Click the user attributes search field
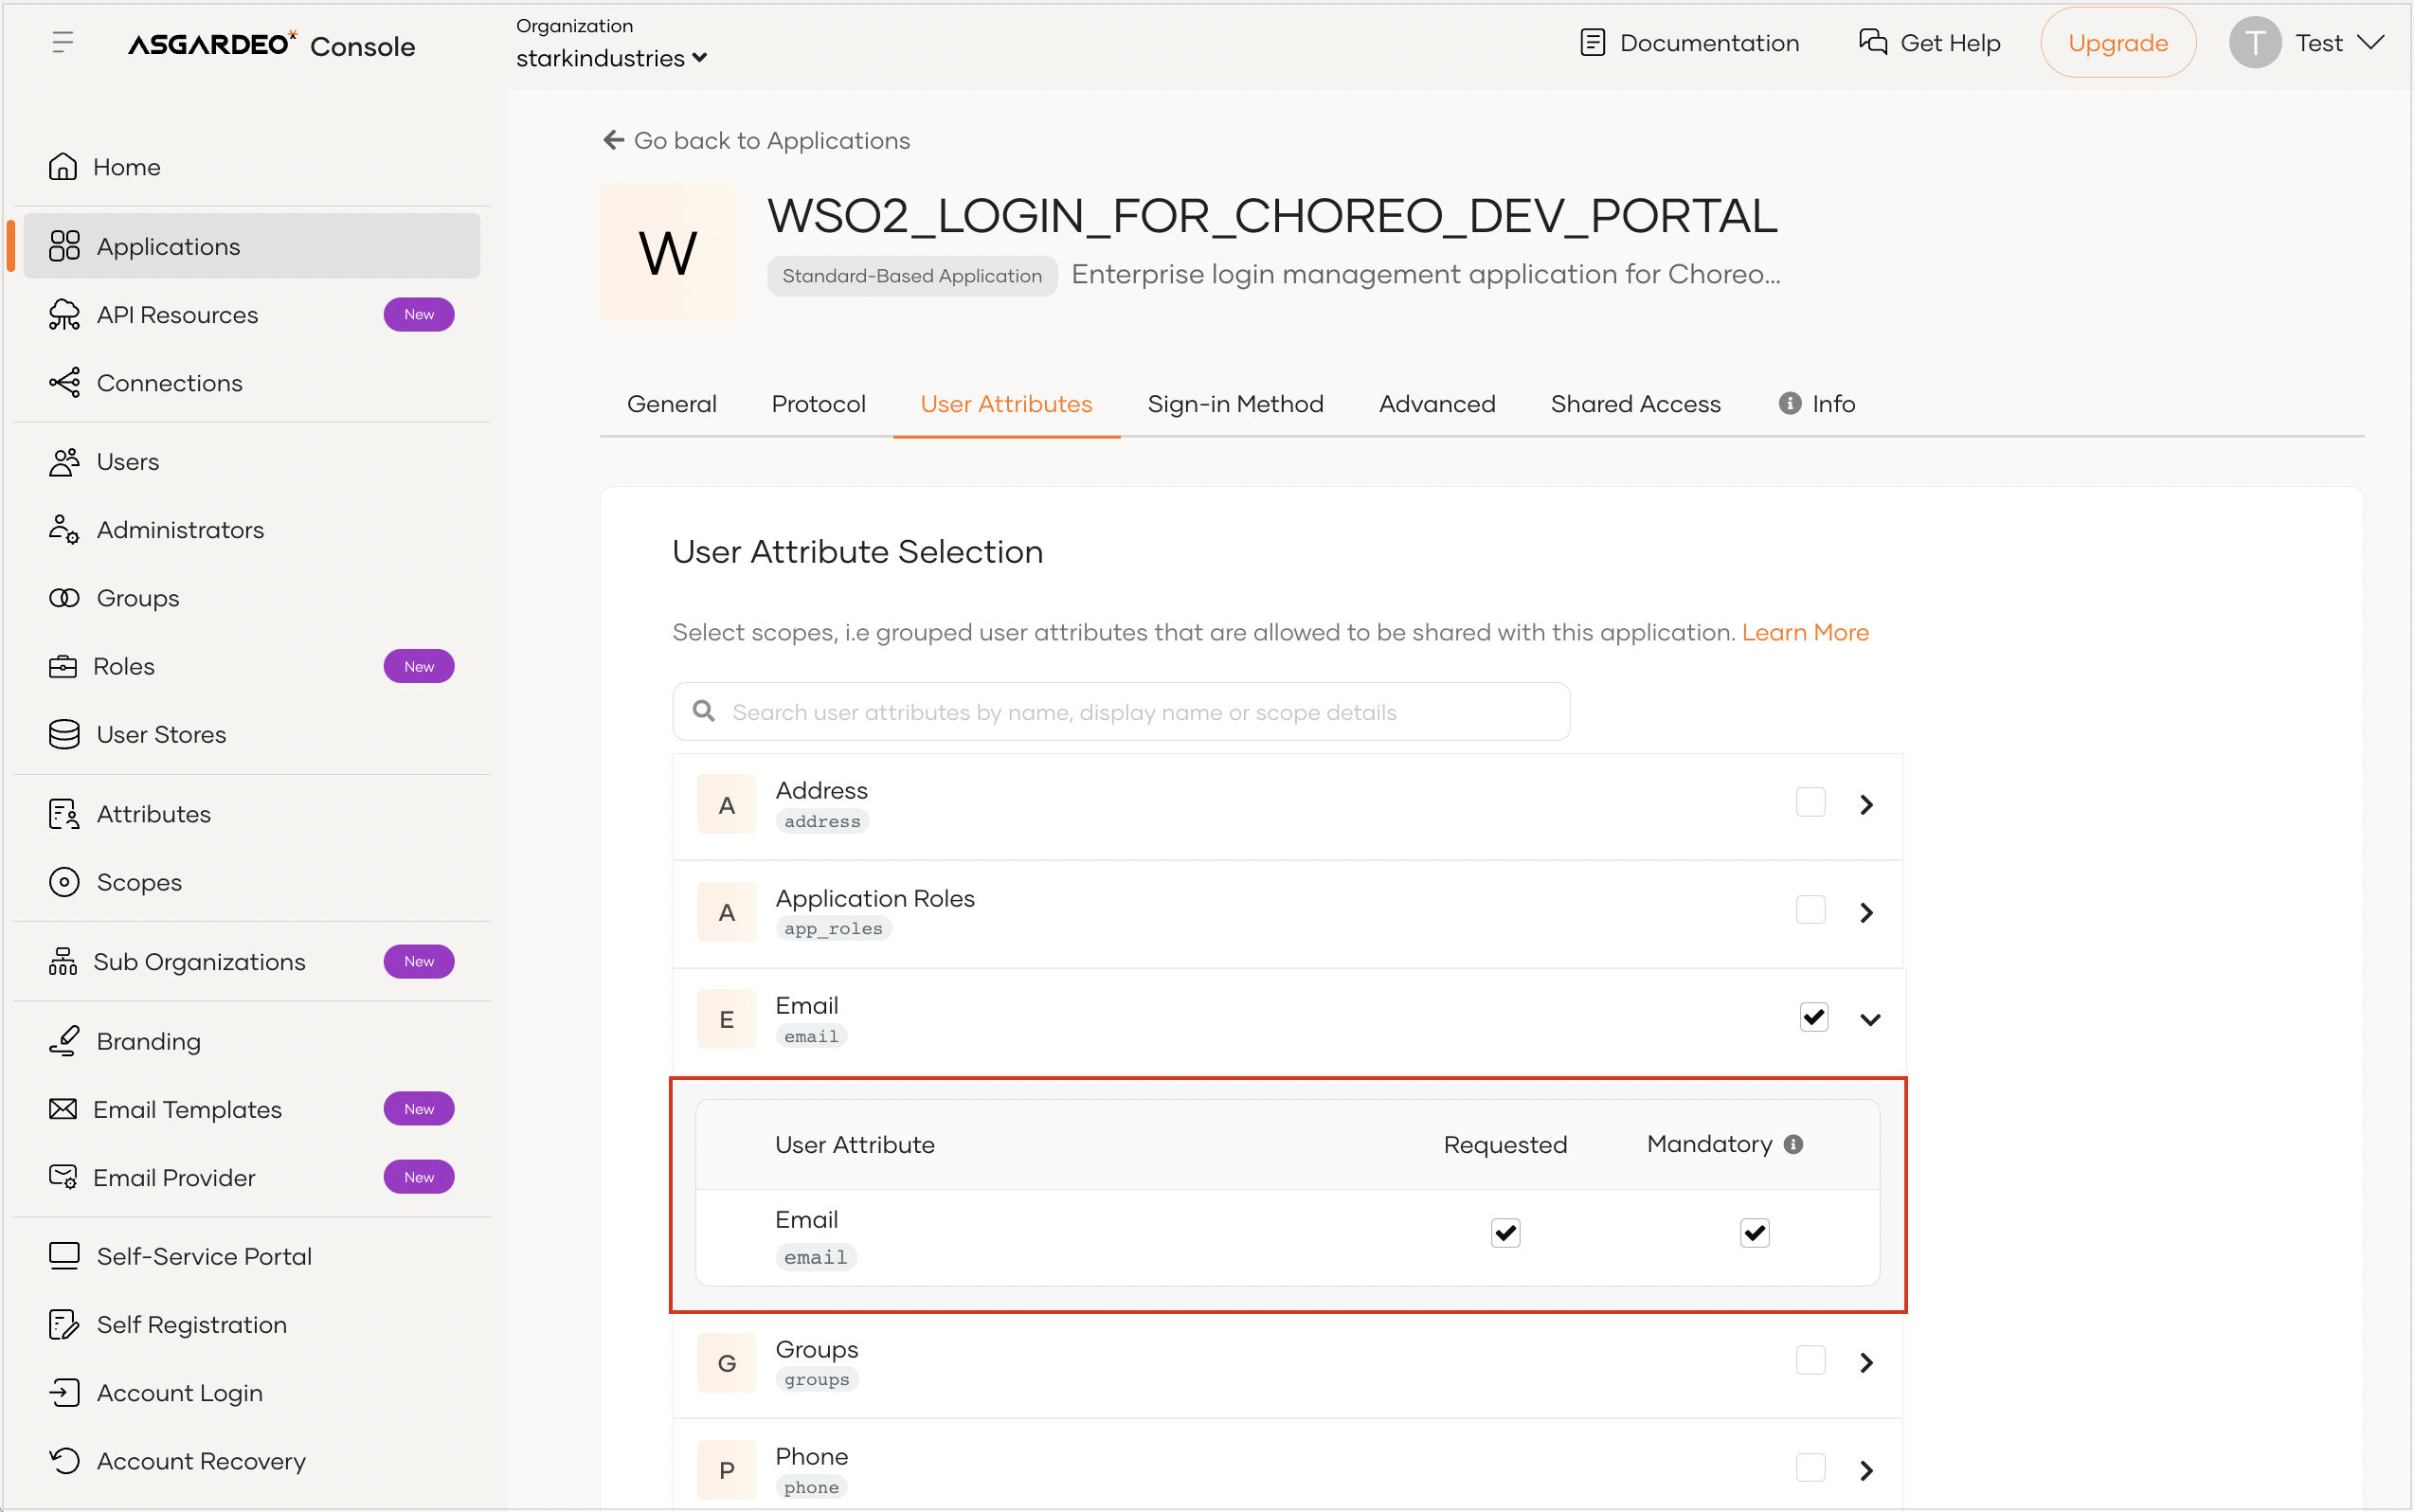Screen dimensions: 2414x1512 coord(1121,712)
